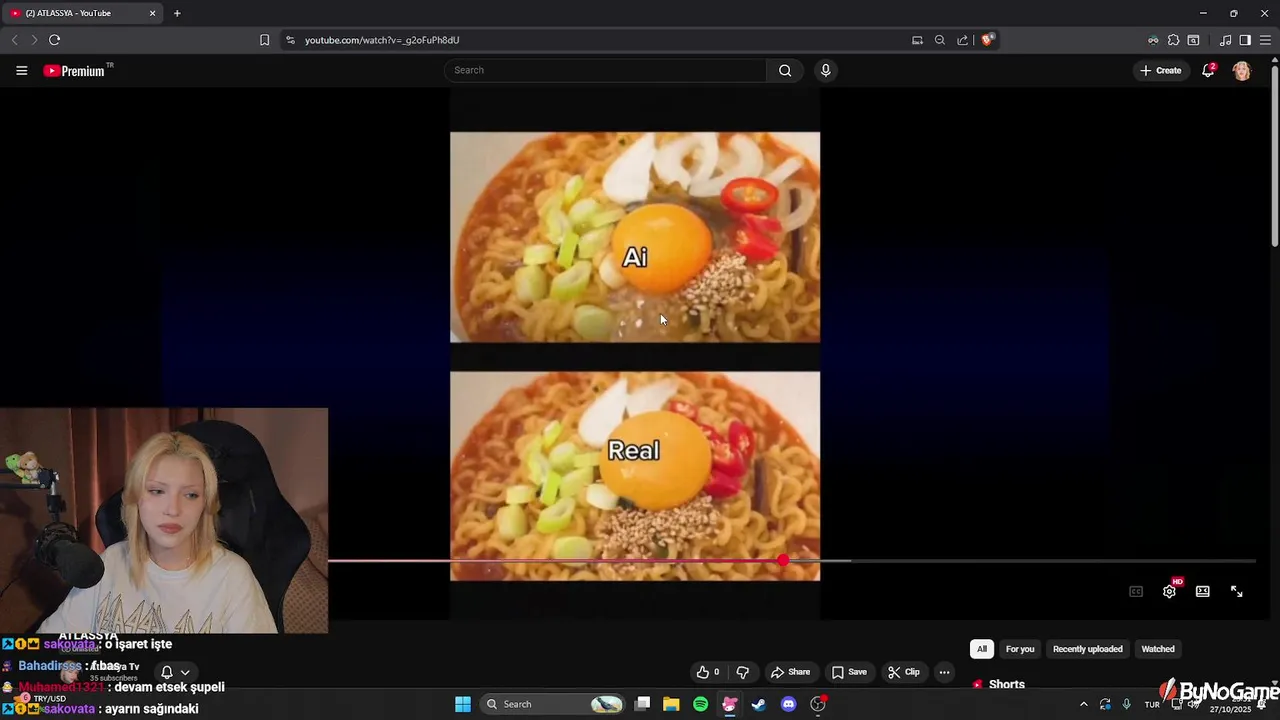The height and width of the screenshot is (720, 1280).
Task: Reload the page in browser
Action: [x=54, y=40]
